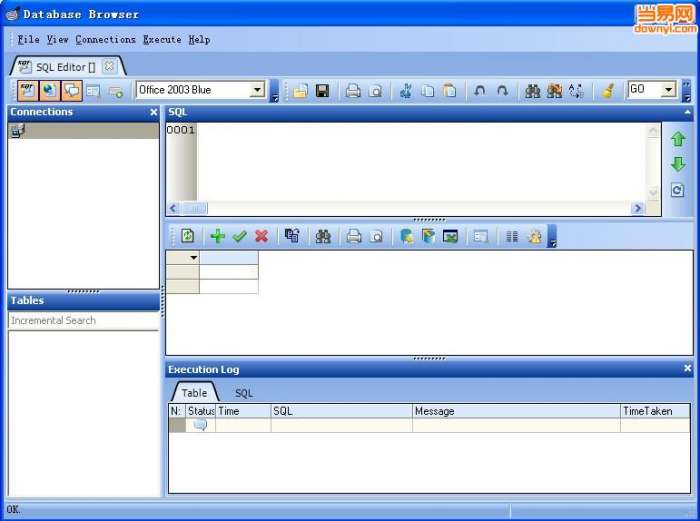Click the green up arrow for previous SQL

click(x=678, y=139)
